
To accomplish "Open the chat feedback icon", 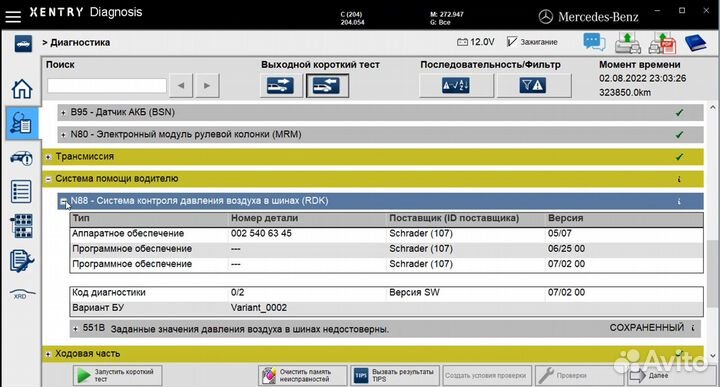I will [x=594, y=42].
